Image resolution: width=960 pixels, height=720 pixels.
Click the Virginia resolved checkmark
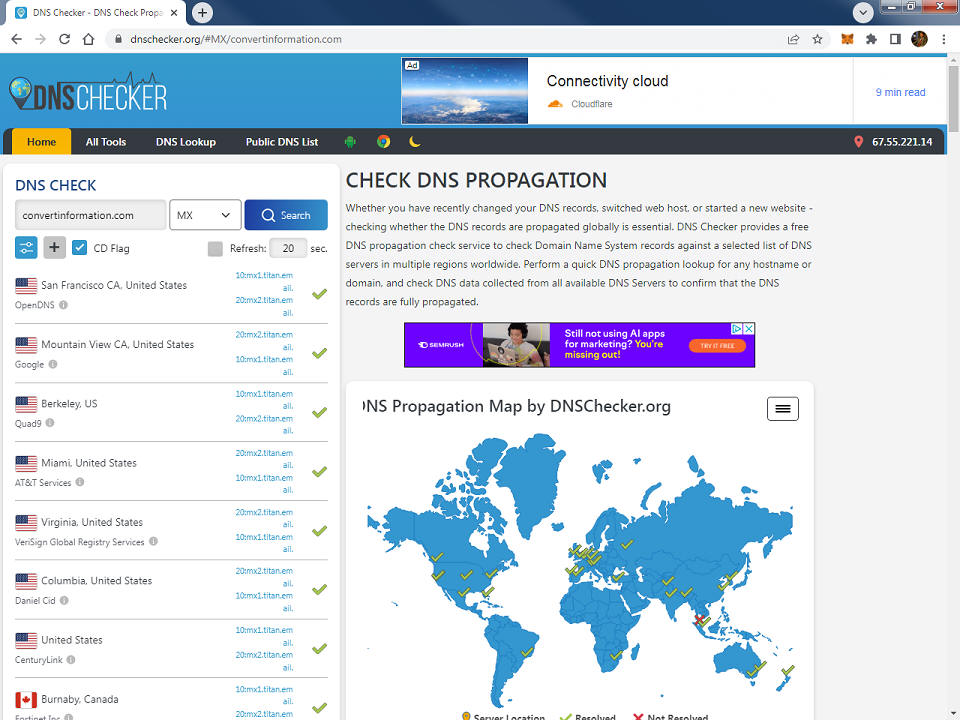point(319,531)
